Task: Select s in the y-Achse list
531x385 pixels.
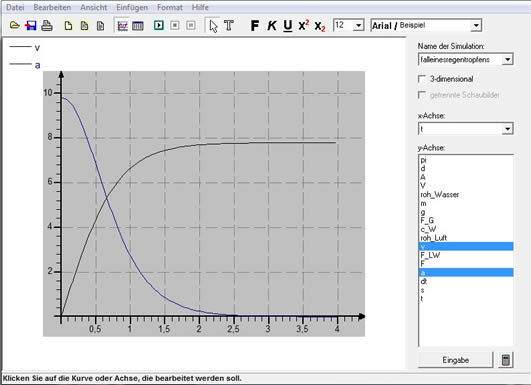Action: point(466,290)
